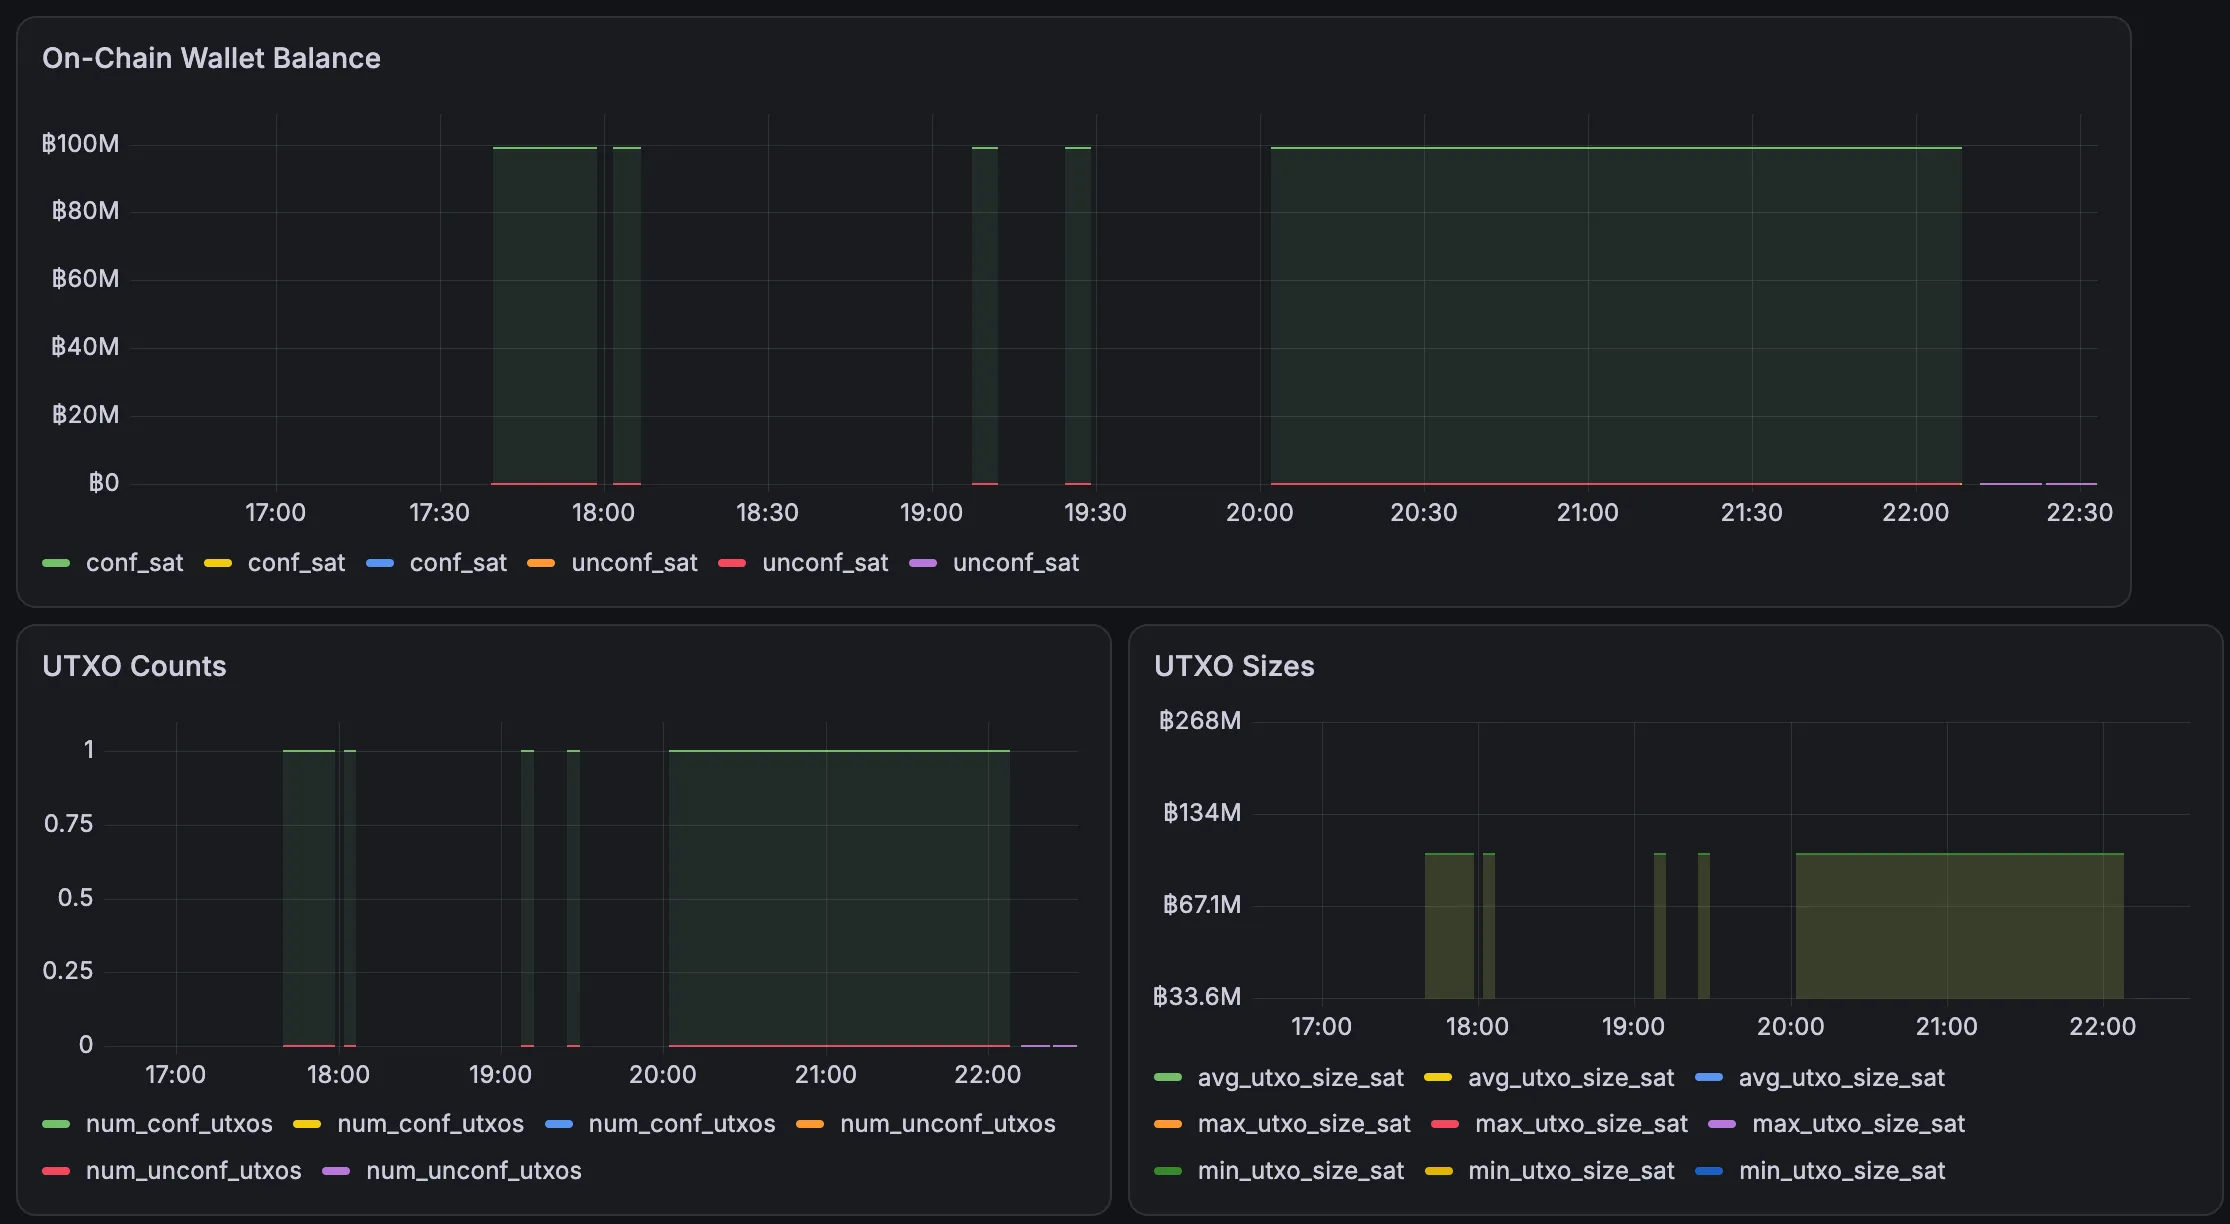This screenshot has height=1224, width=2230.
Task: Click the ₿33.6M y-axis label in UTXO Sizes
Action: tap(1197, 997)
